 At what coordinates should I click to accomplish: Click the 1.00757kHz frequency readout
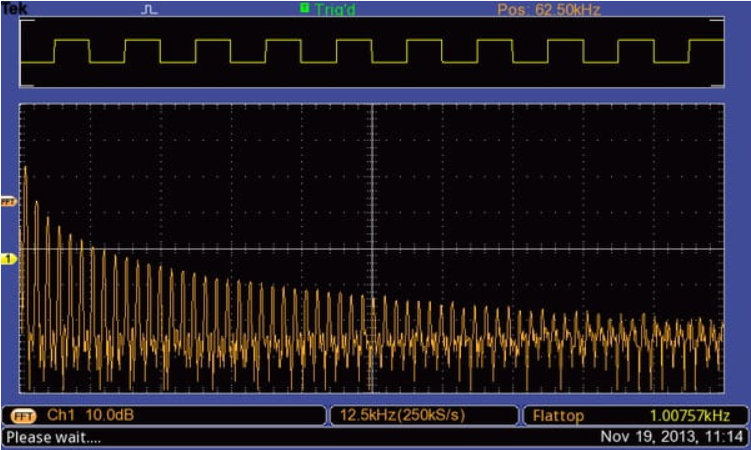click(x=690, y=416)
